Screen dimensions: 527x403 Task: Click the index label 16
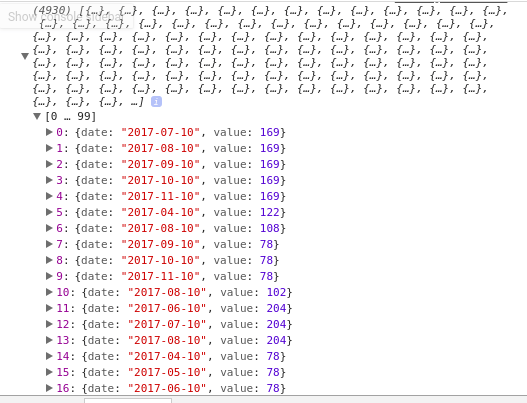[63, 389]
